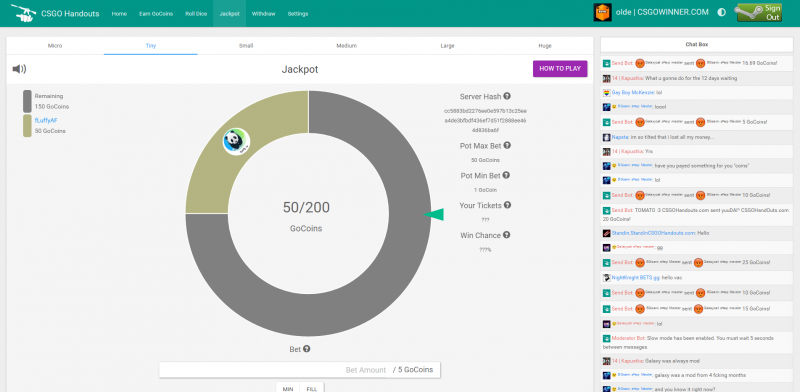Toggle the dark mode contrast icon
Viewport: 800px width, 392px height.
click(721, 13)
